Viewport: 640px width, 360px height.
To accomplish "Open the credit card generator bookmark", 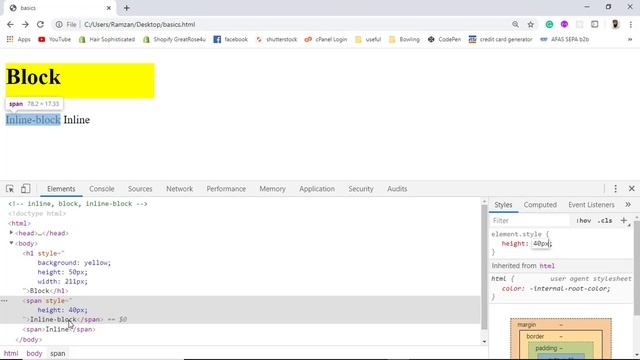I will (x=501, y=39).
